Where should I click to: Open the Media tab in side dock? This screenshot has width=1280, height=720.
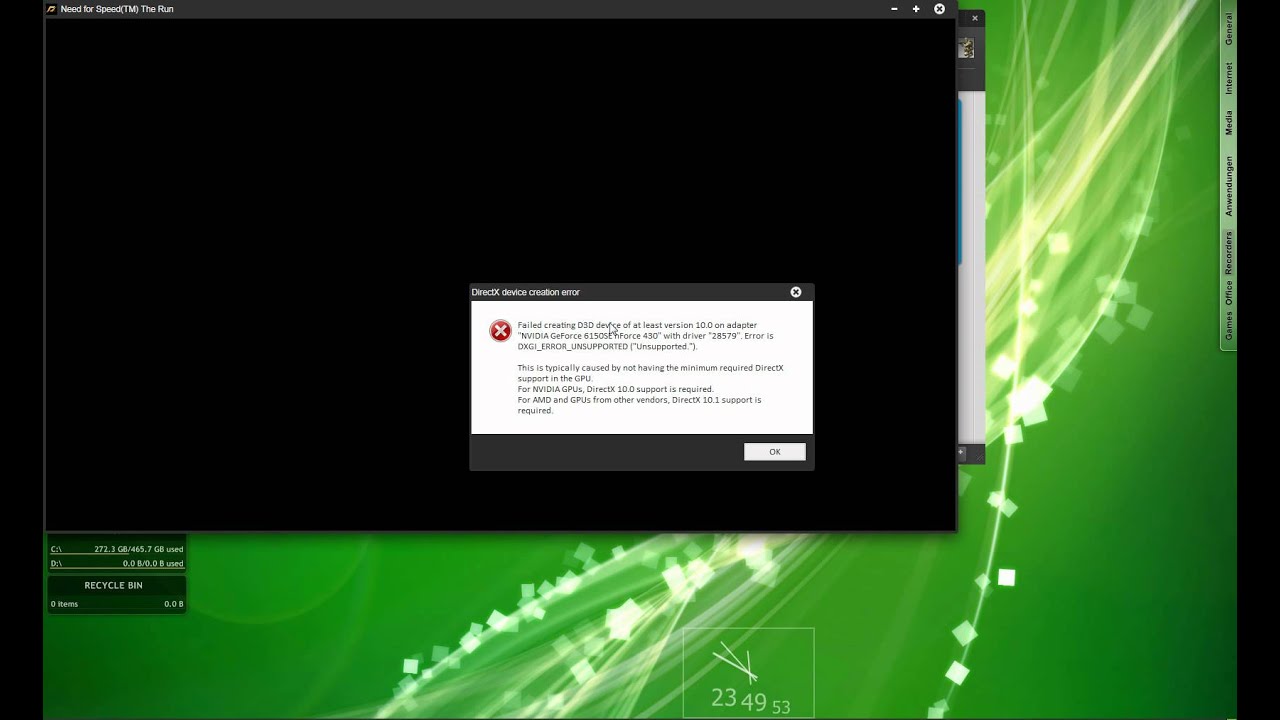click(1229, 123)
